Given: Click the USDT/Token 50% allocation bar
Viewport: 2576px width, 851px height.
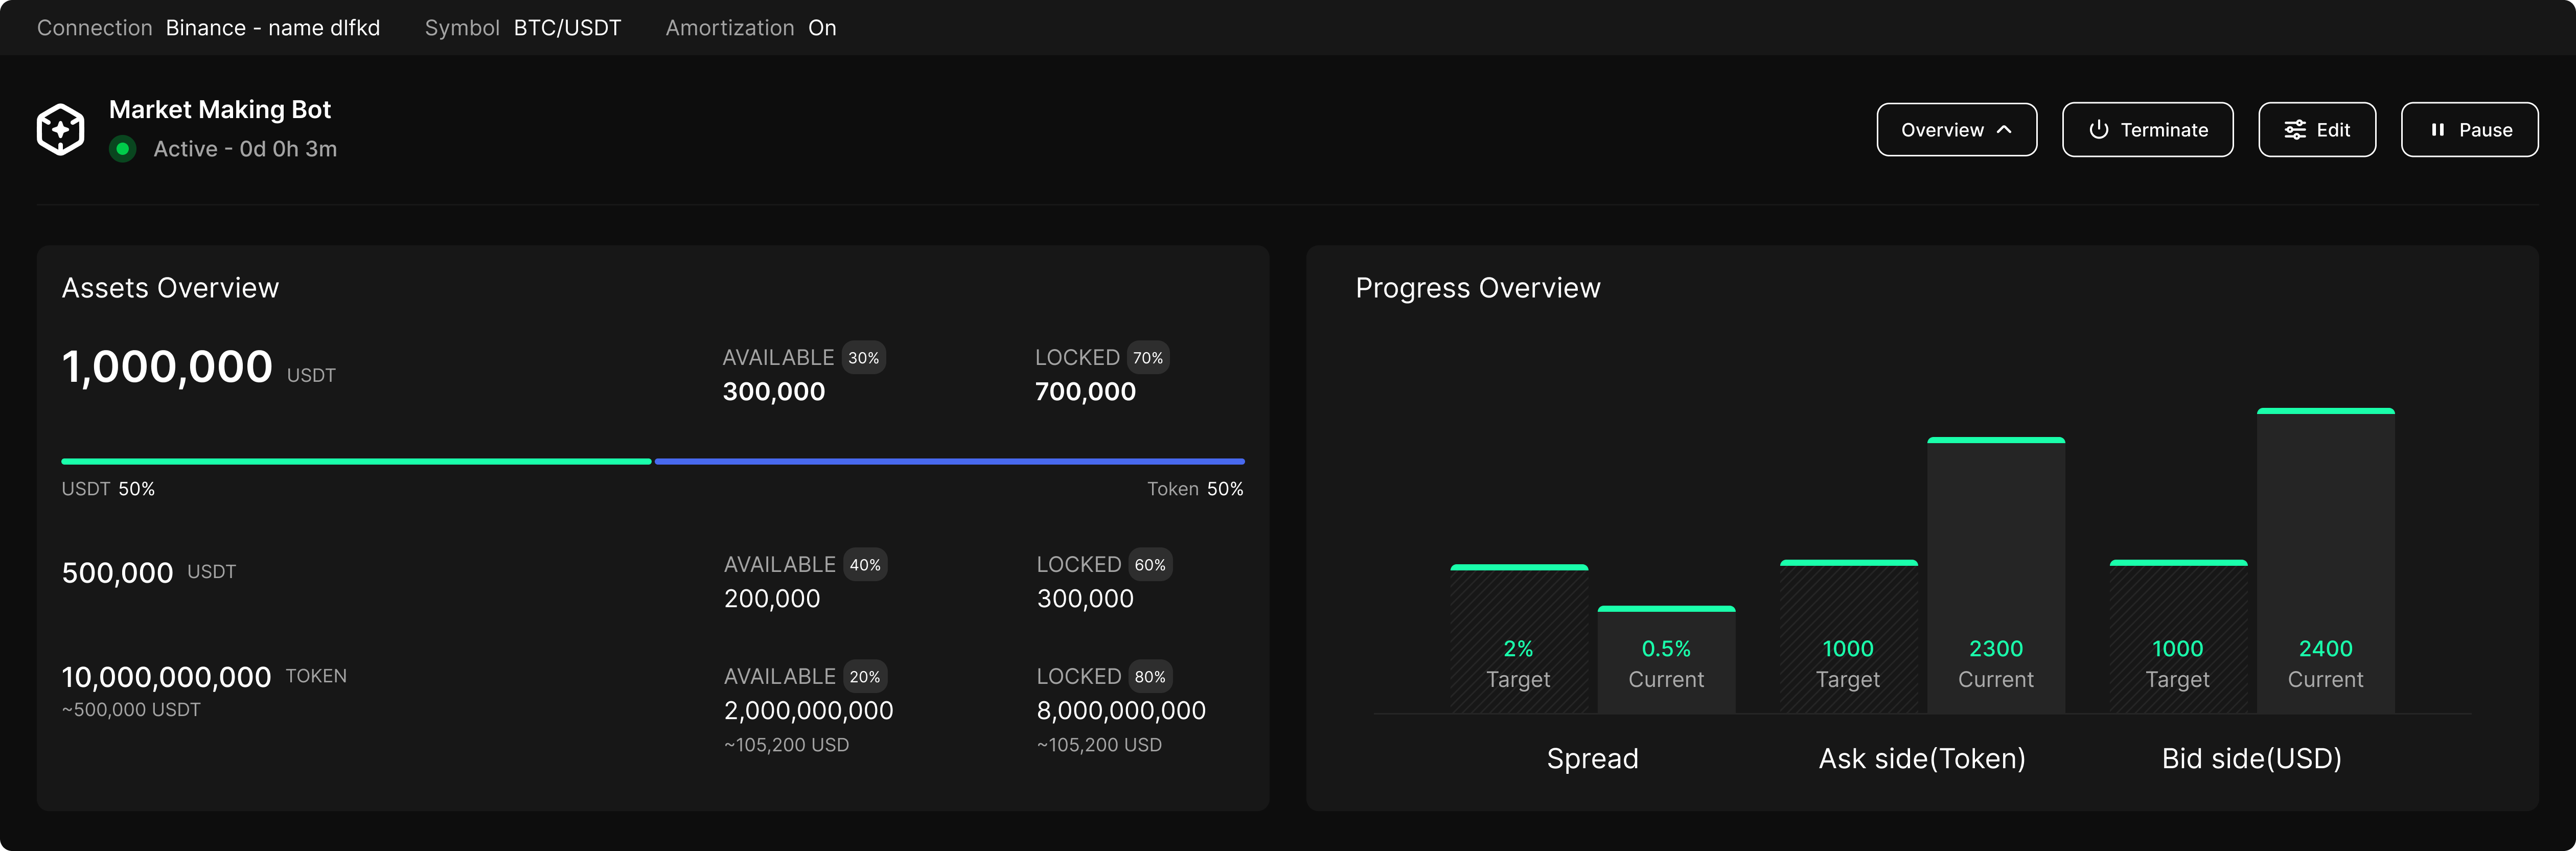Looking at the screenshot, I should (x=653, y=461).
